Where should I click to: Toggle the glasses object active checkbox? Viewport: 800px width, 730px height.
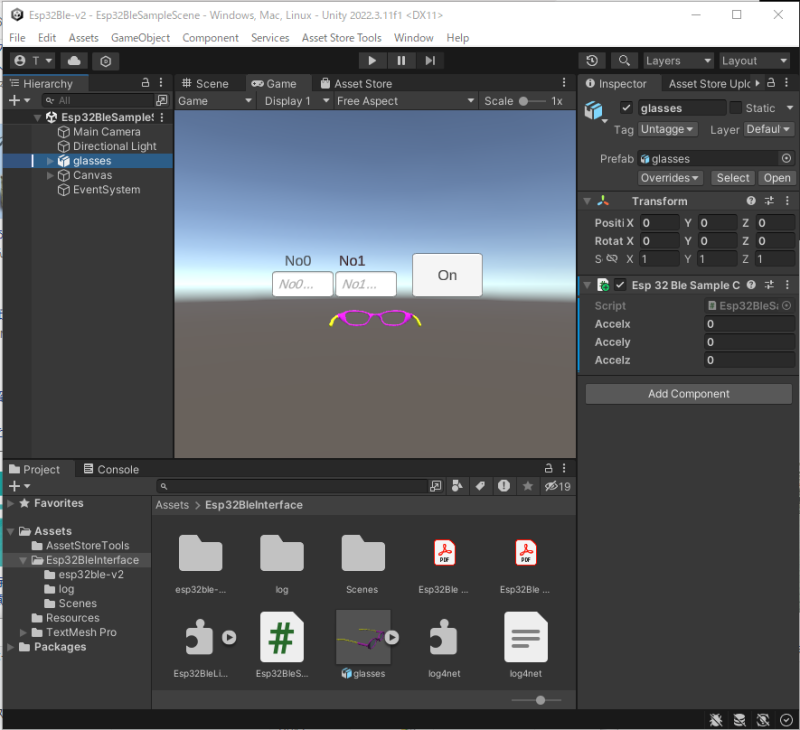pos(626,108)
